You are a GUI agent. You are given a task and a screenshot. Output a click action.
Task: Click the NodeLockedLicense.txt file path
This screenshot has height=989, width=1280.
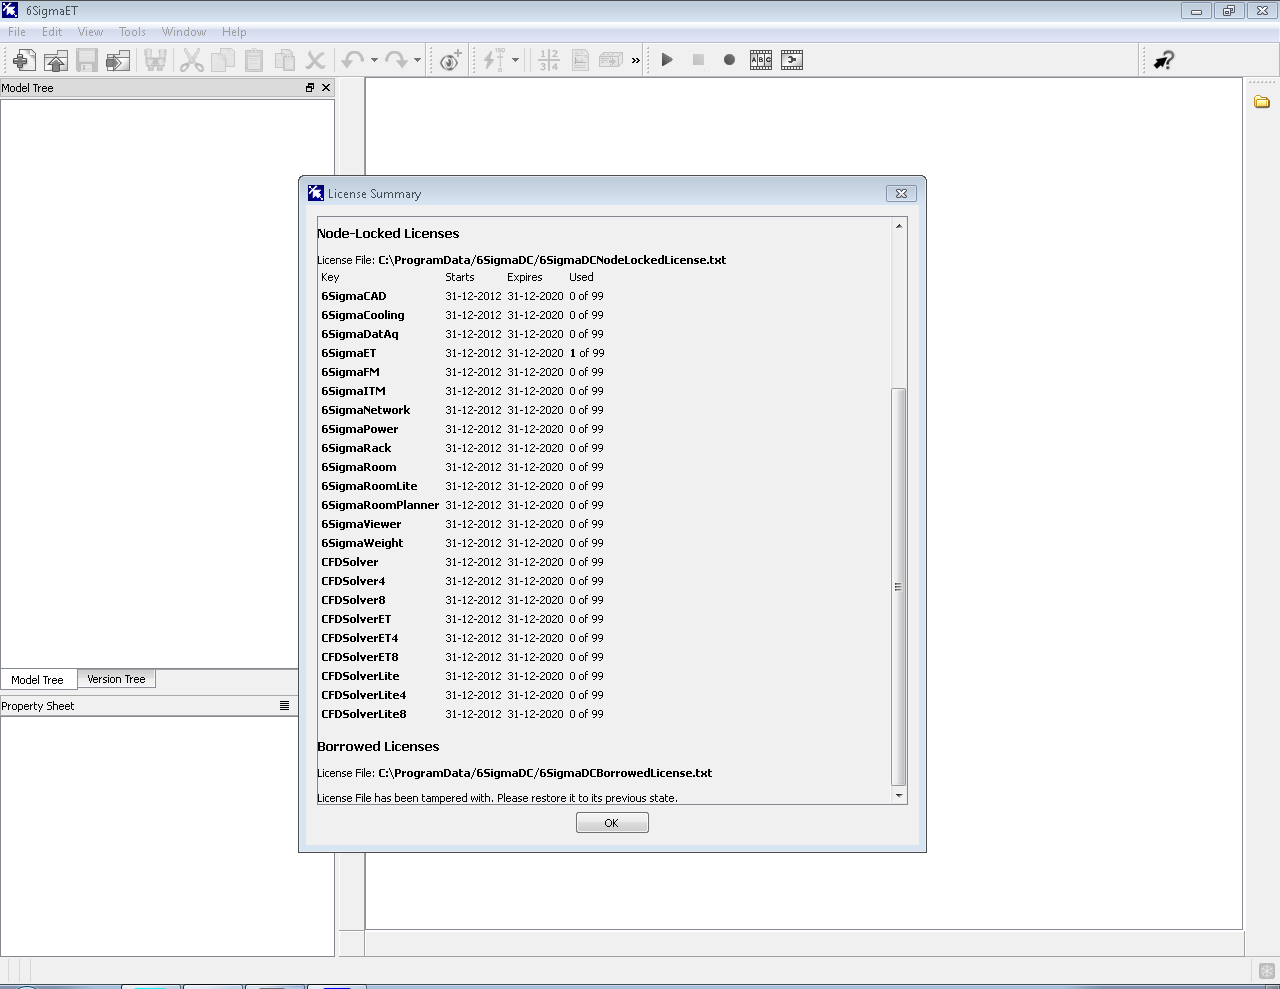tap(552, 260)
